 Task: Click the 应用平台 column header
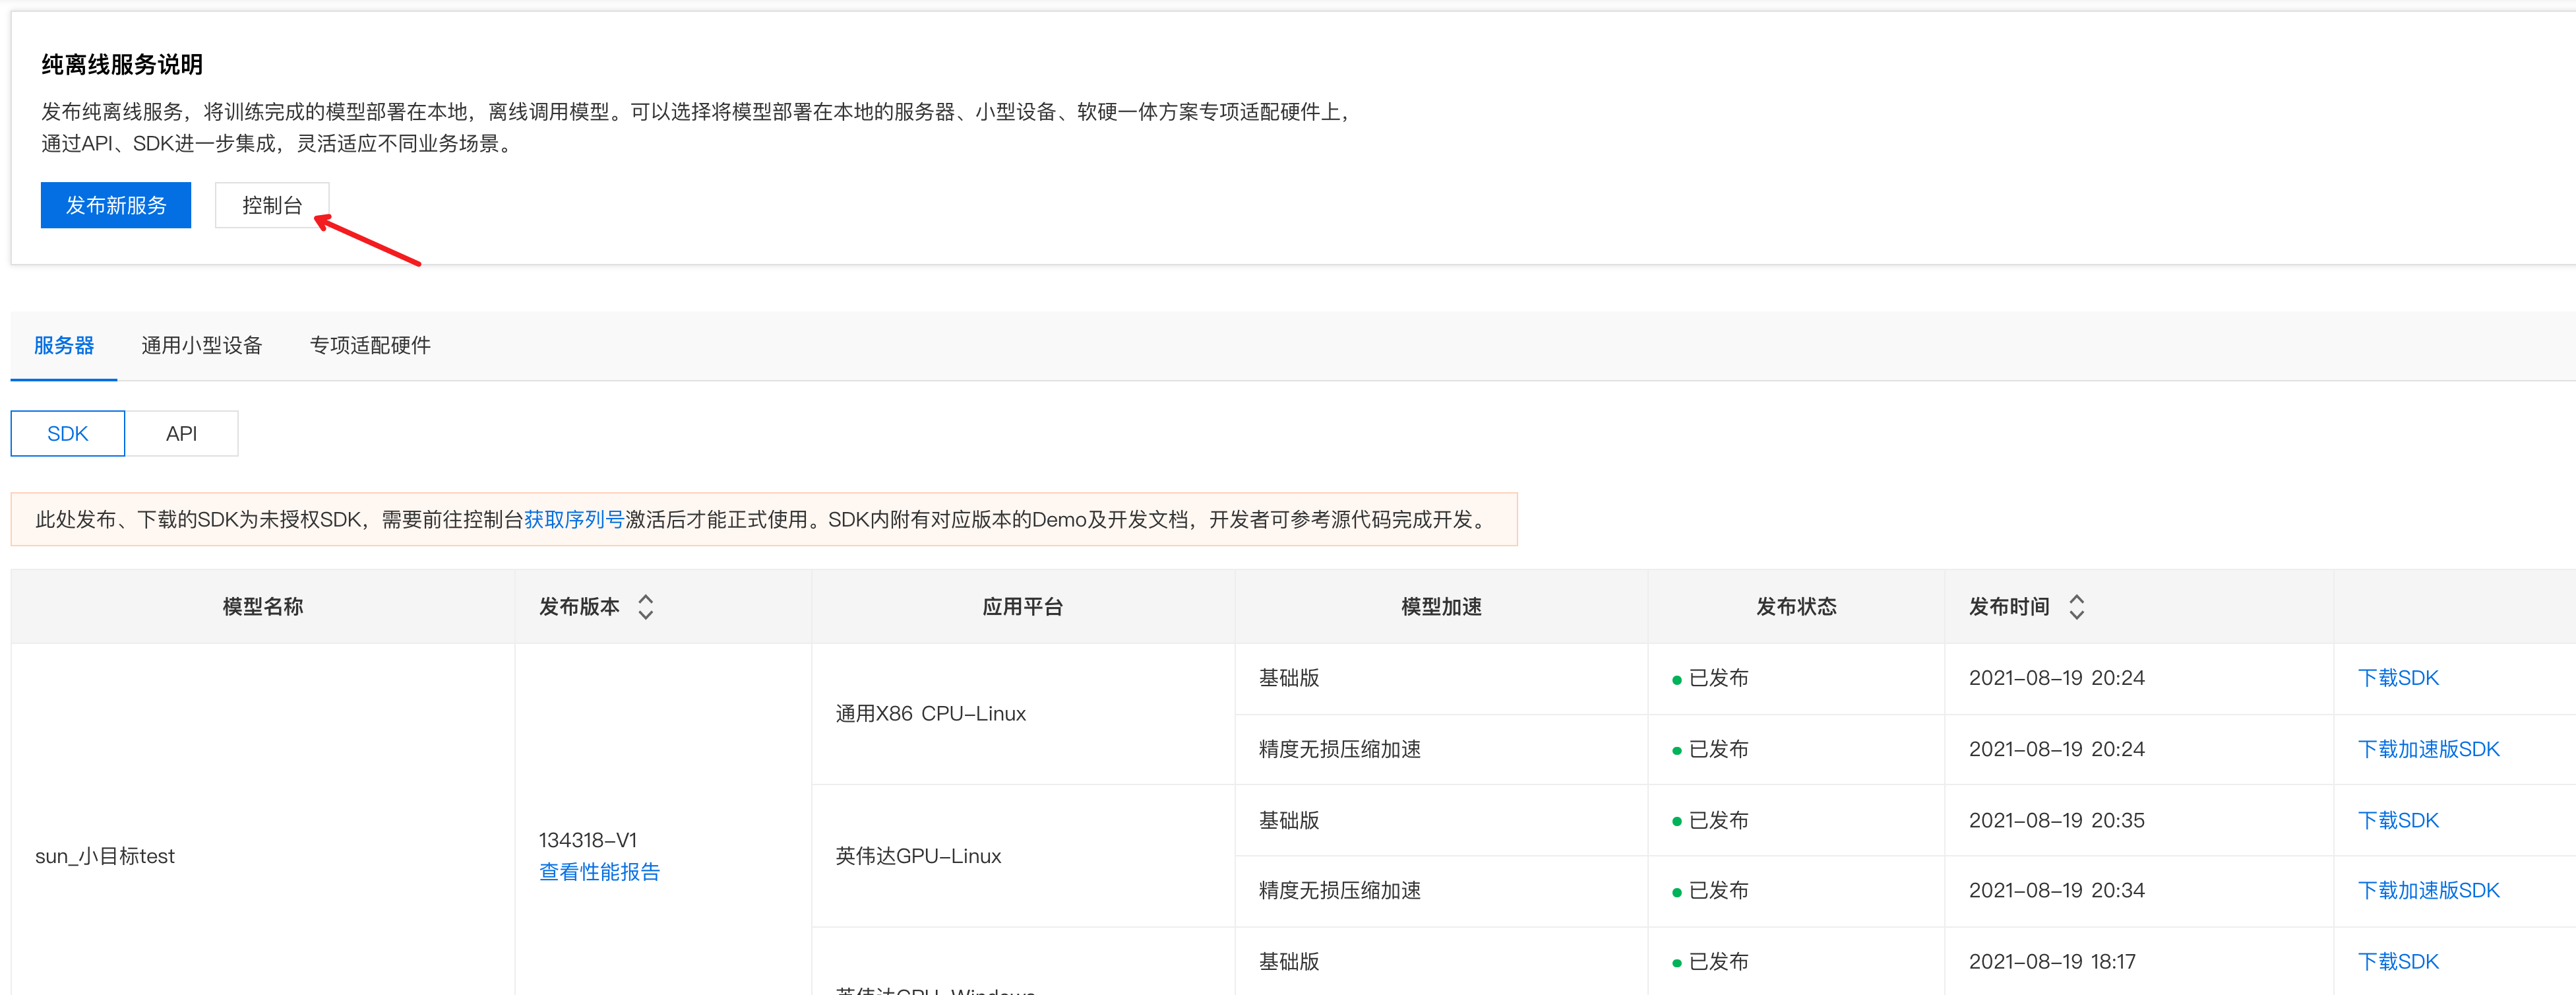tap(1022, 607)
